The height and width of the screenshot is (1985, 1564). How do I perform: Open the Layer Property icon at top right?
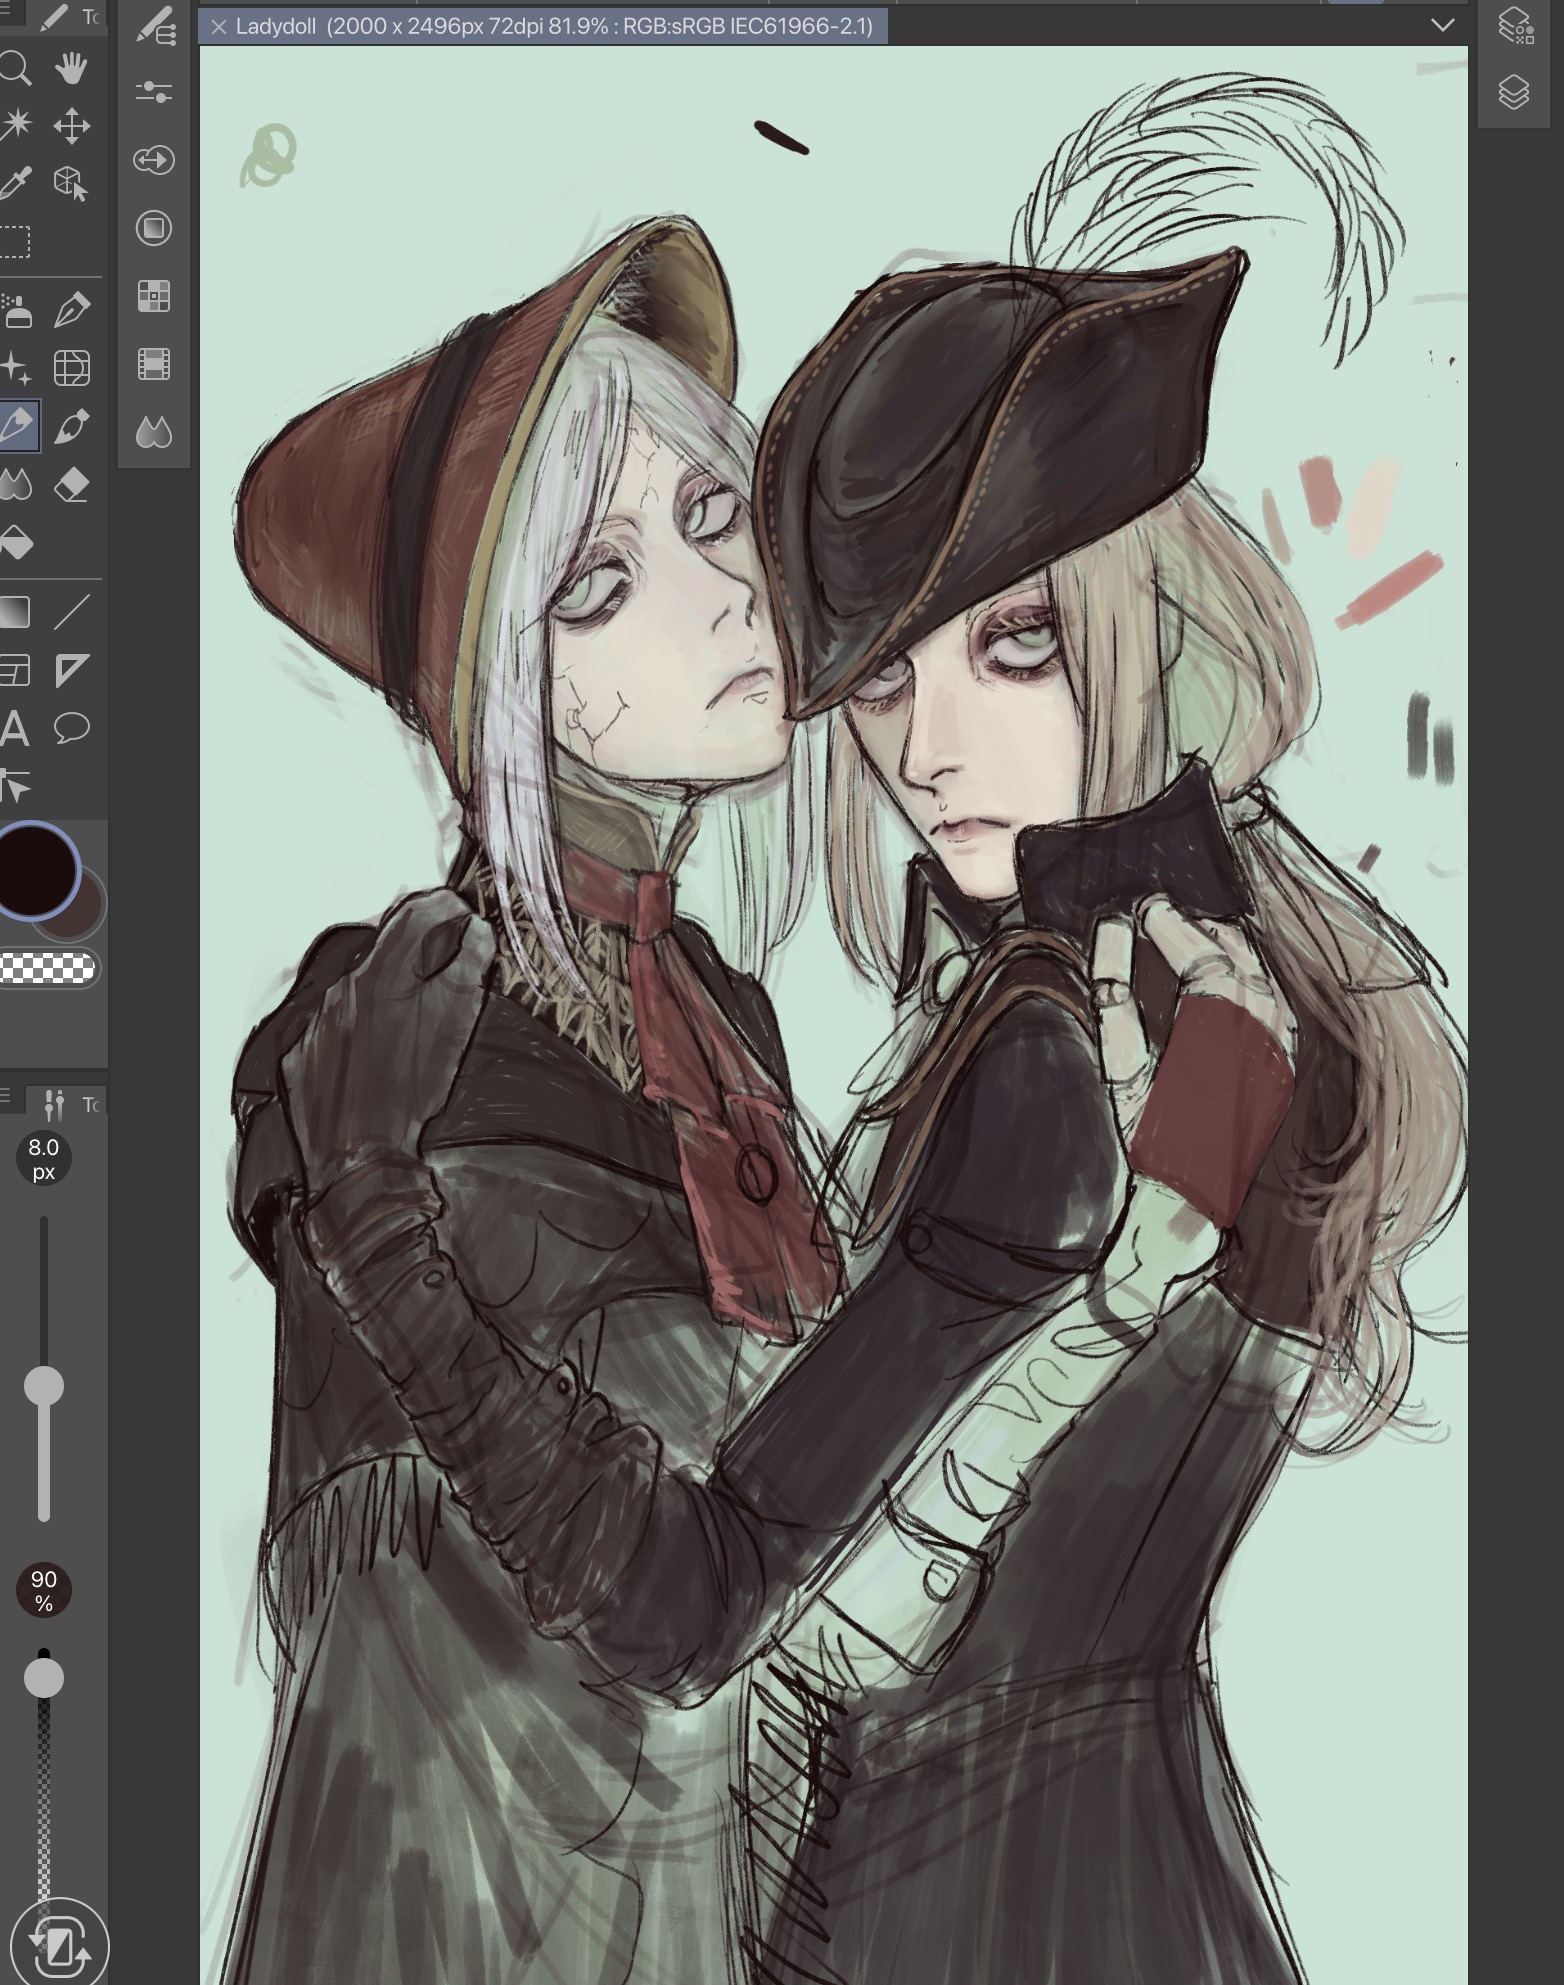(x=1515, y=27)
